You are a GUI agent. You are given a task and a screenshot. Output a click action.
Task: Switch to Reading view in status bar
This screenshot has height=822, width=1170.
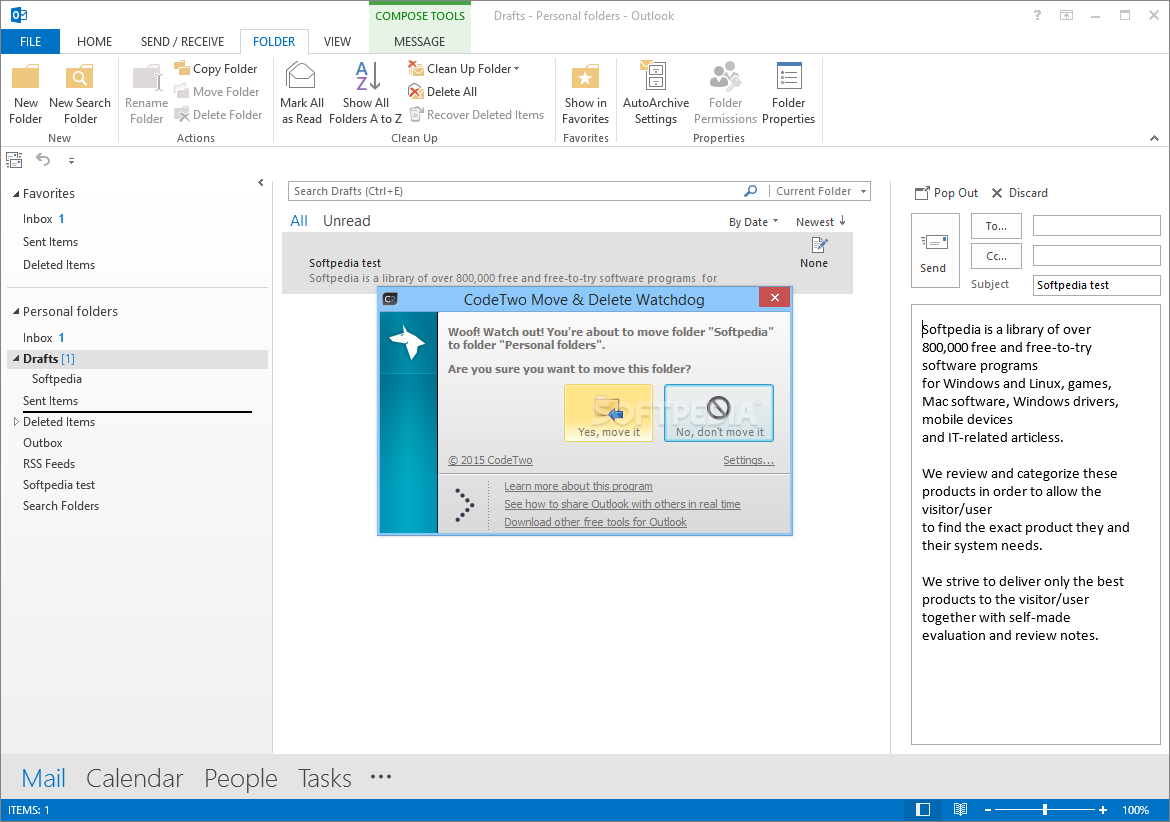(960, 809)
